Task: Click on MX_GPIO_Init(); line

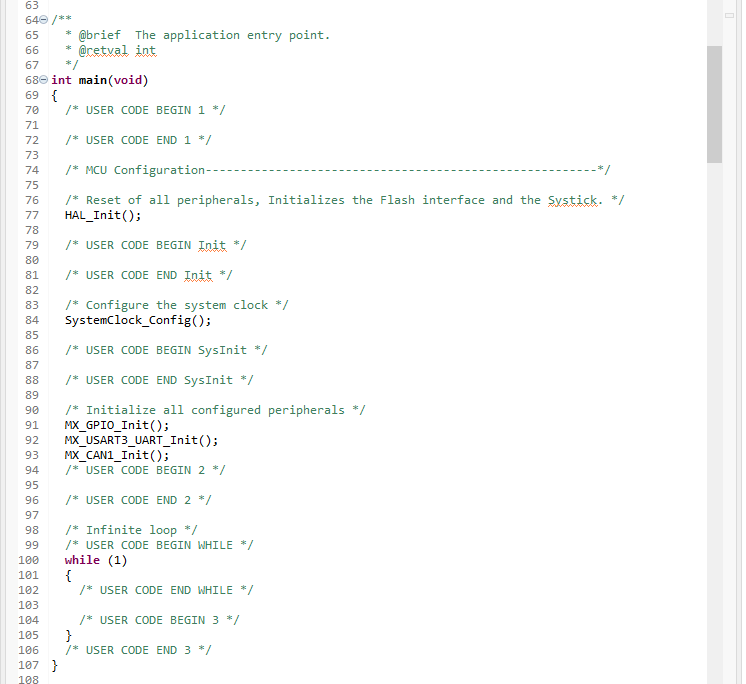Action: tap(117, 425)
